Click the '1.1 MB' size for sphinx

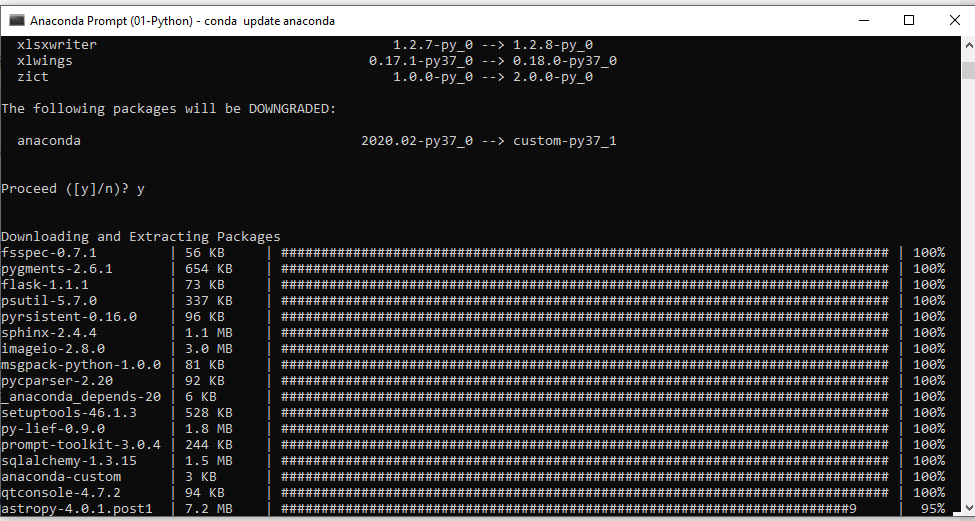[209, 333]
